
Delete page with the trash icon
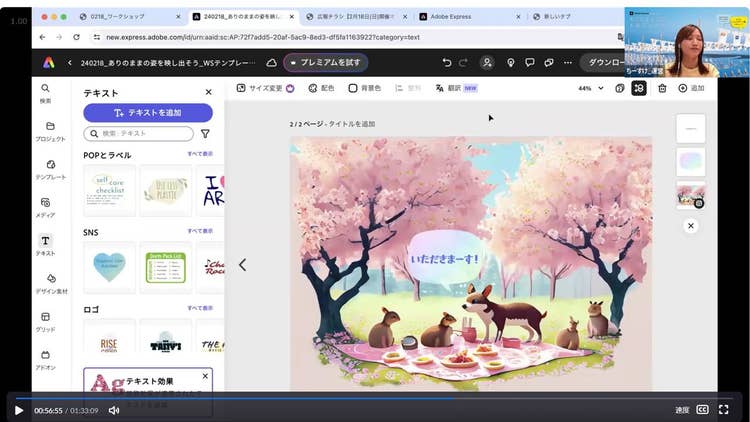coord(662,88)
